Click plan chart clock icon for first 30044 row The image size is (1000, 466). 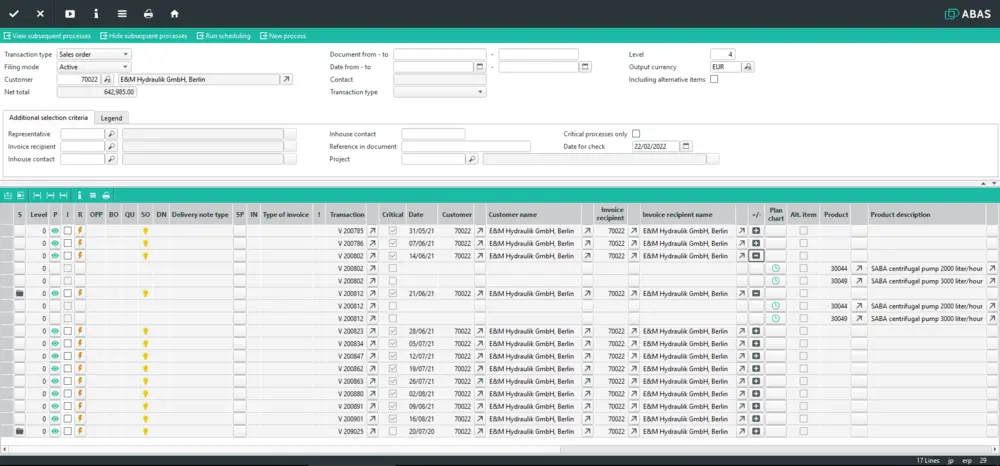pyautogui.click(x=776, y=268)
